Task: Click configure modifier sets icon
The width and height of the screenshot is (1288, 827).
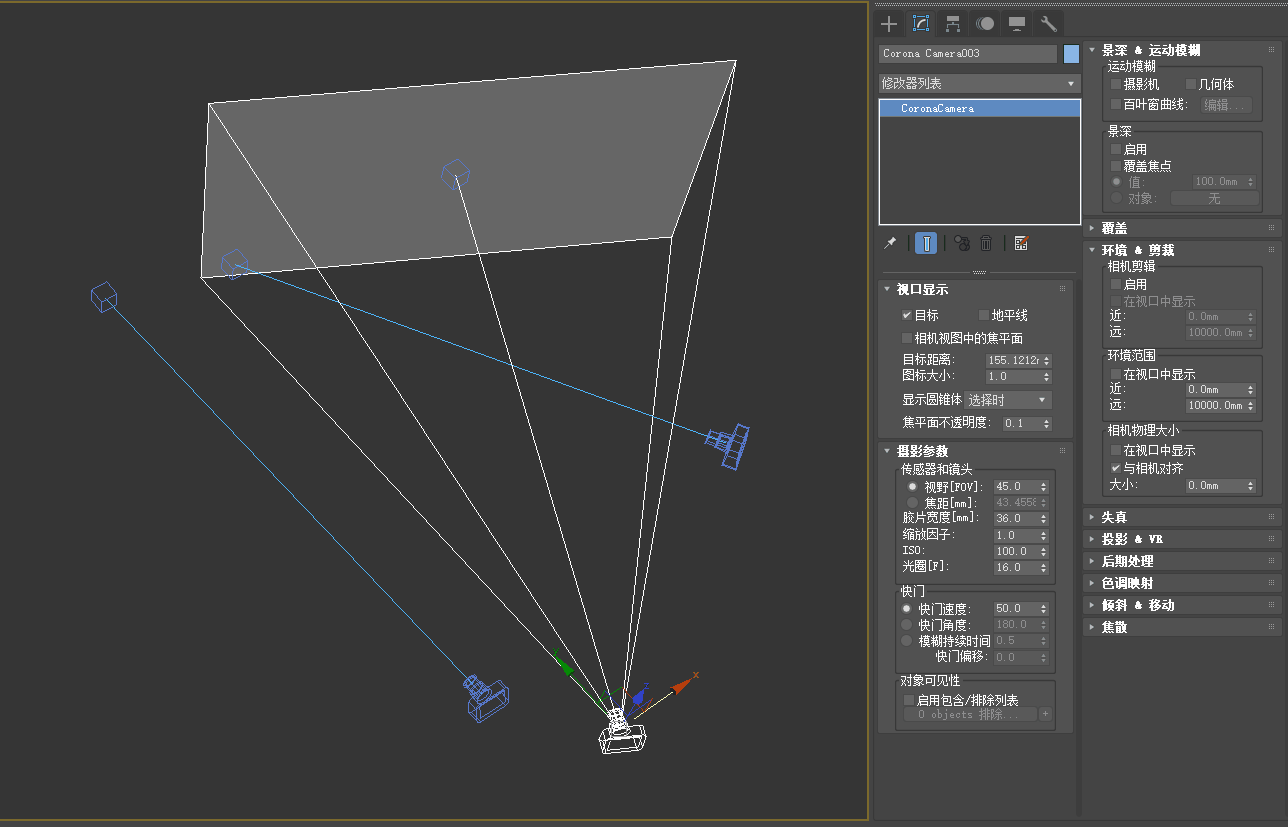Action: (1021, 243)
